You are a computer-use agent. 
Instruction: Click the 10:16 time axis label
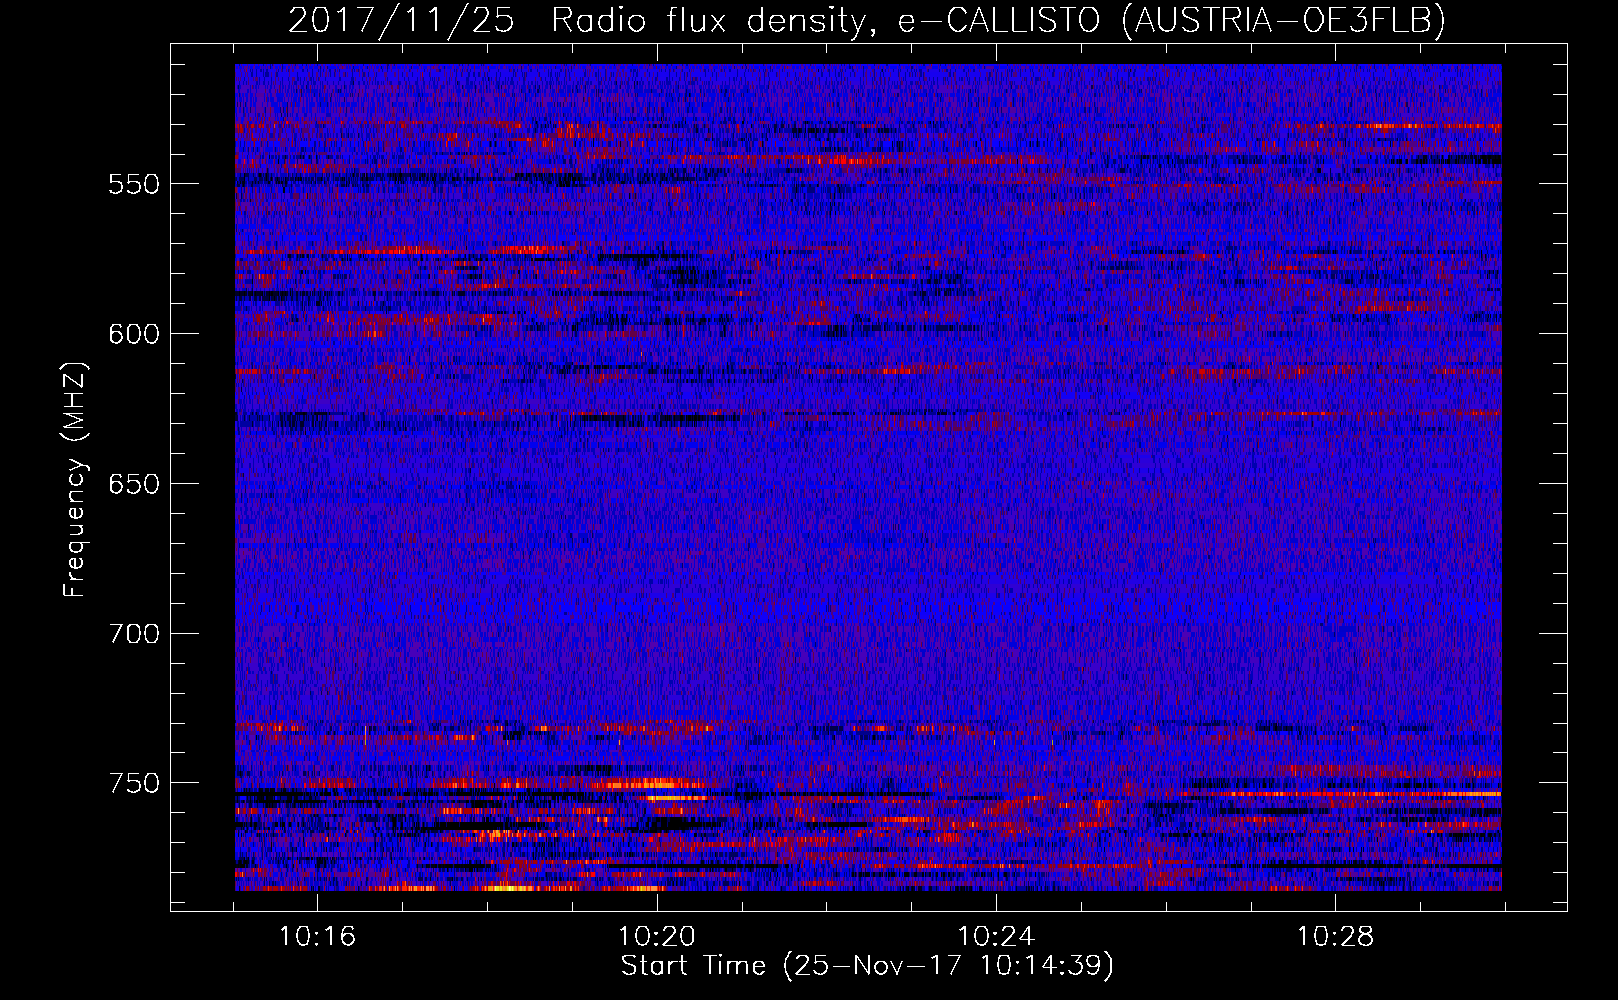[318, 937]
